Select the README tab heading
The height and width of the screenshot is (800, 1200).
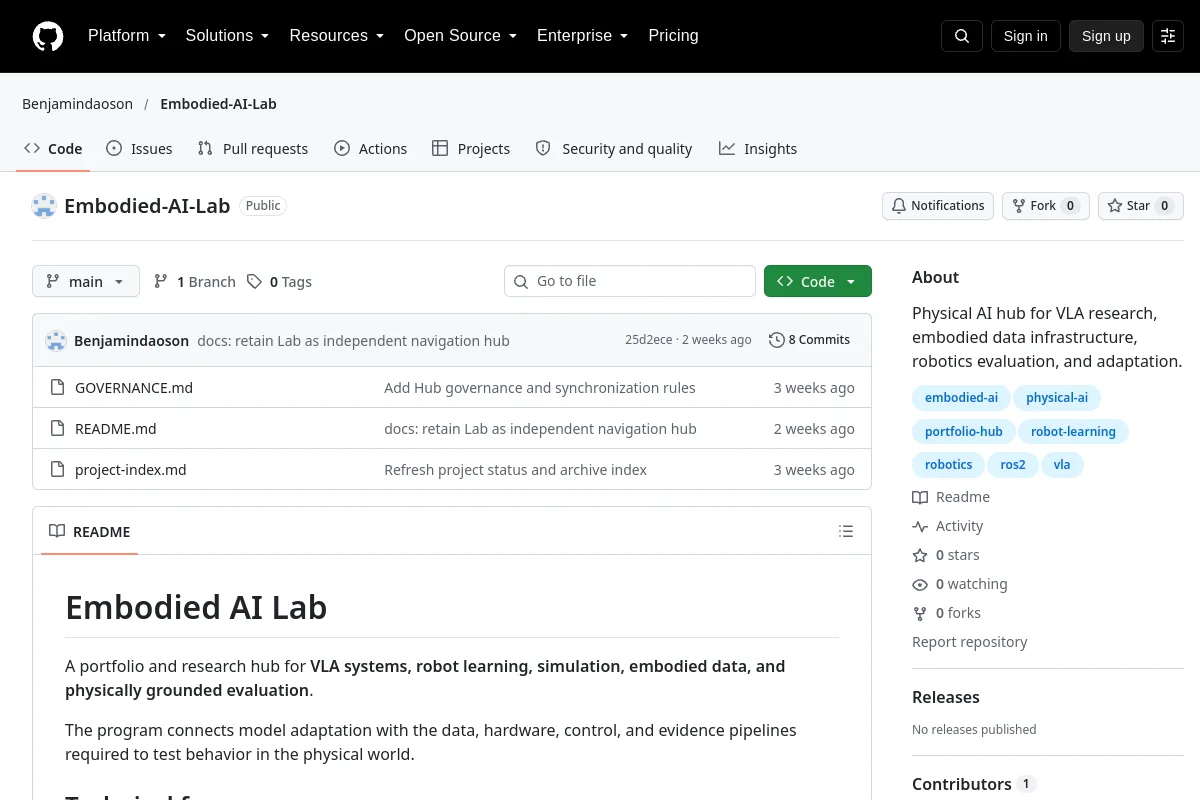coord(90,531)
